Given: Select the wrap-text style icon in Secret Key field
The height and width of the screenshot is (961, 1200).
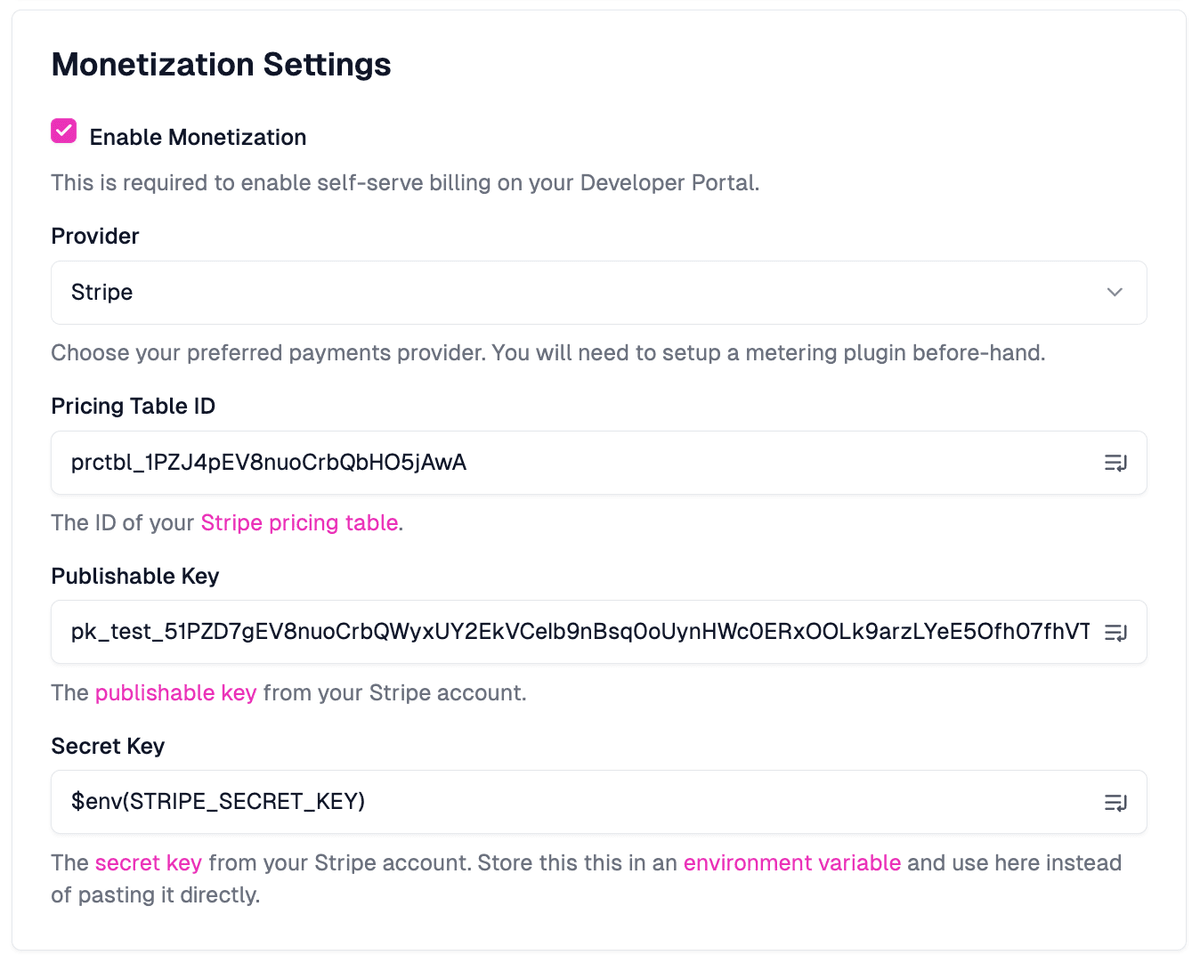Looking at the screenshot, I should pos(1116,802).
